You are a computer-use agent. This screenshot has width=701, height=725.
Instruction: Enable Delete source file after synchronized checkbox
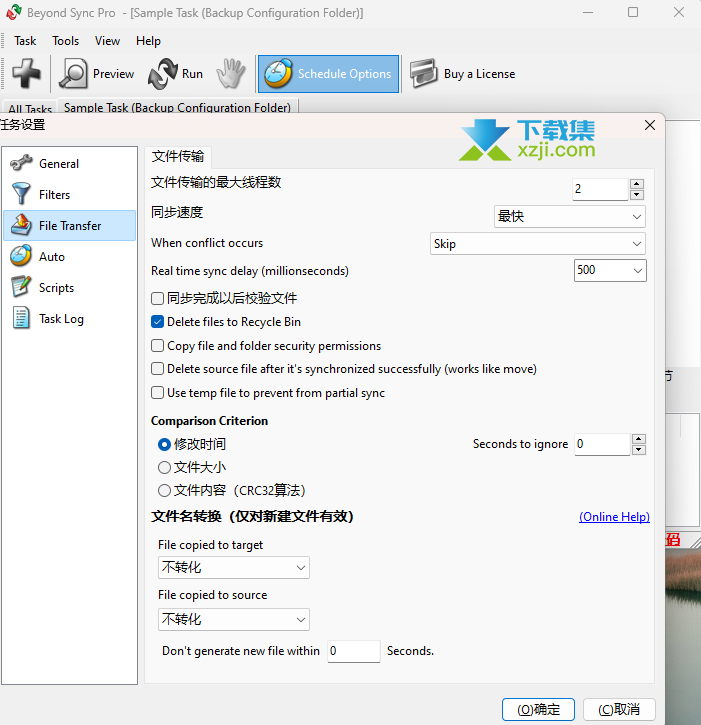point(157,369)
